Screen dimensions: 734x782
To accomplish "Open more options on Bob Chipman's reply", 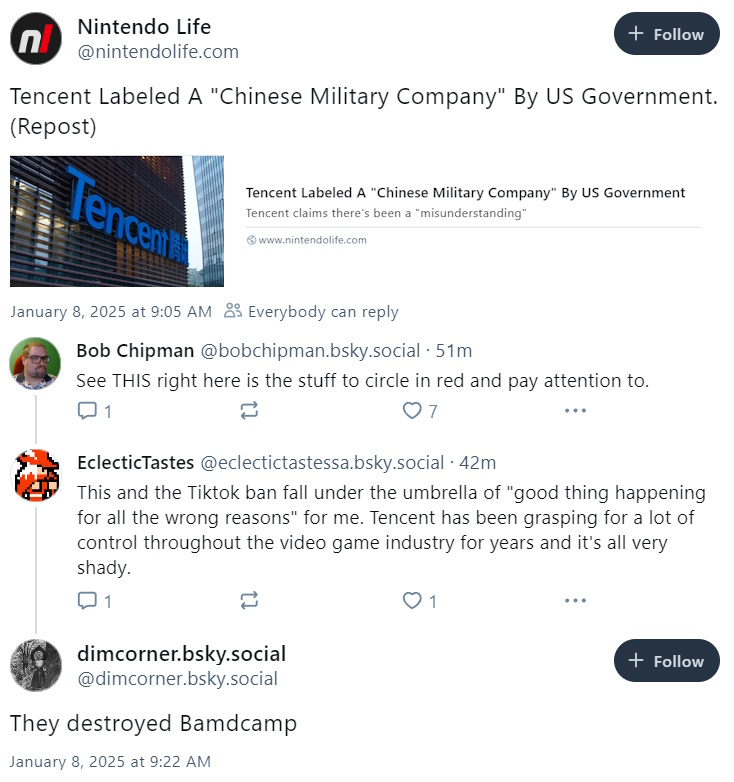I will tap(575, 410).
